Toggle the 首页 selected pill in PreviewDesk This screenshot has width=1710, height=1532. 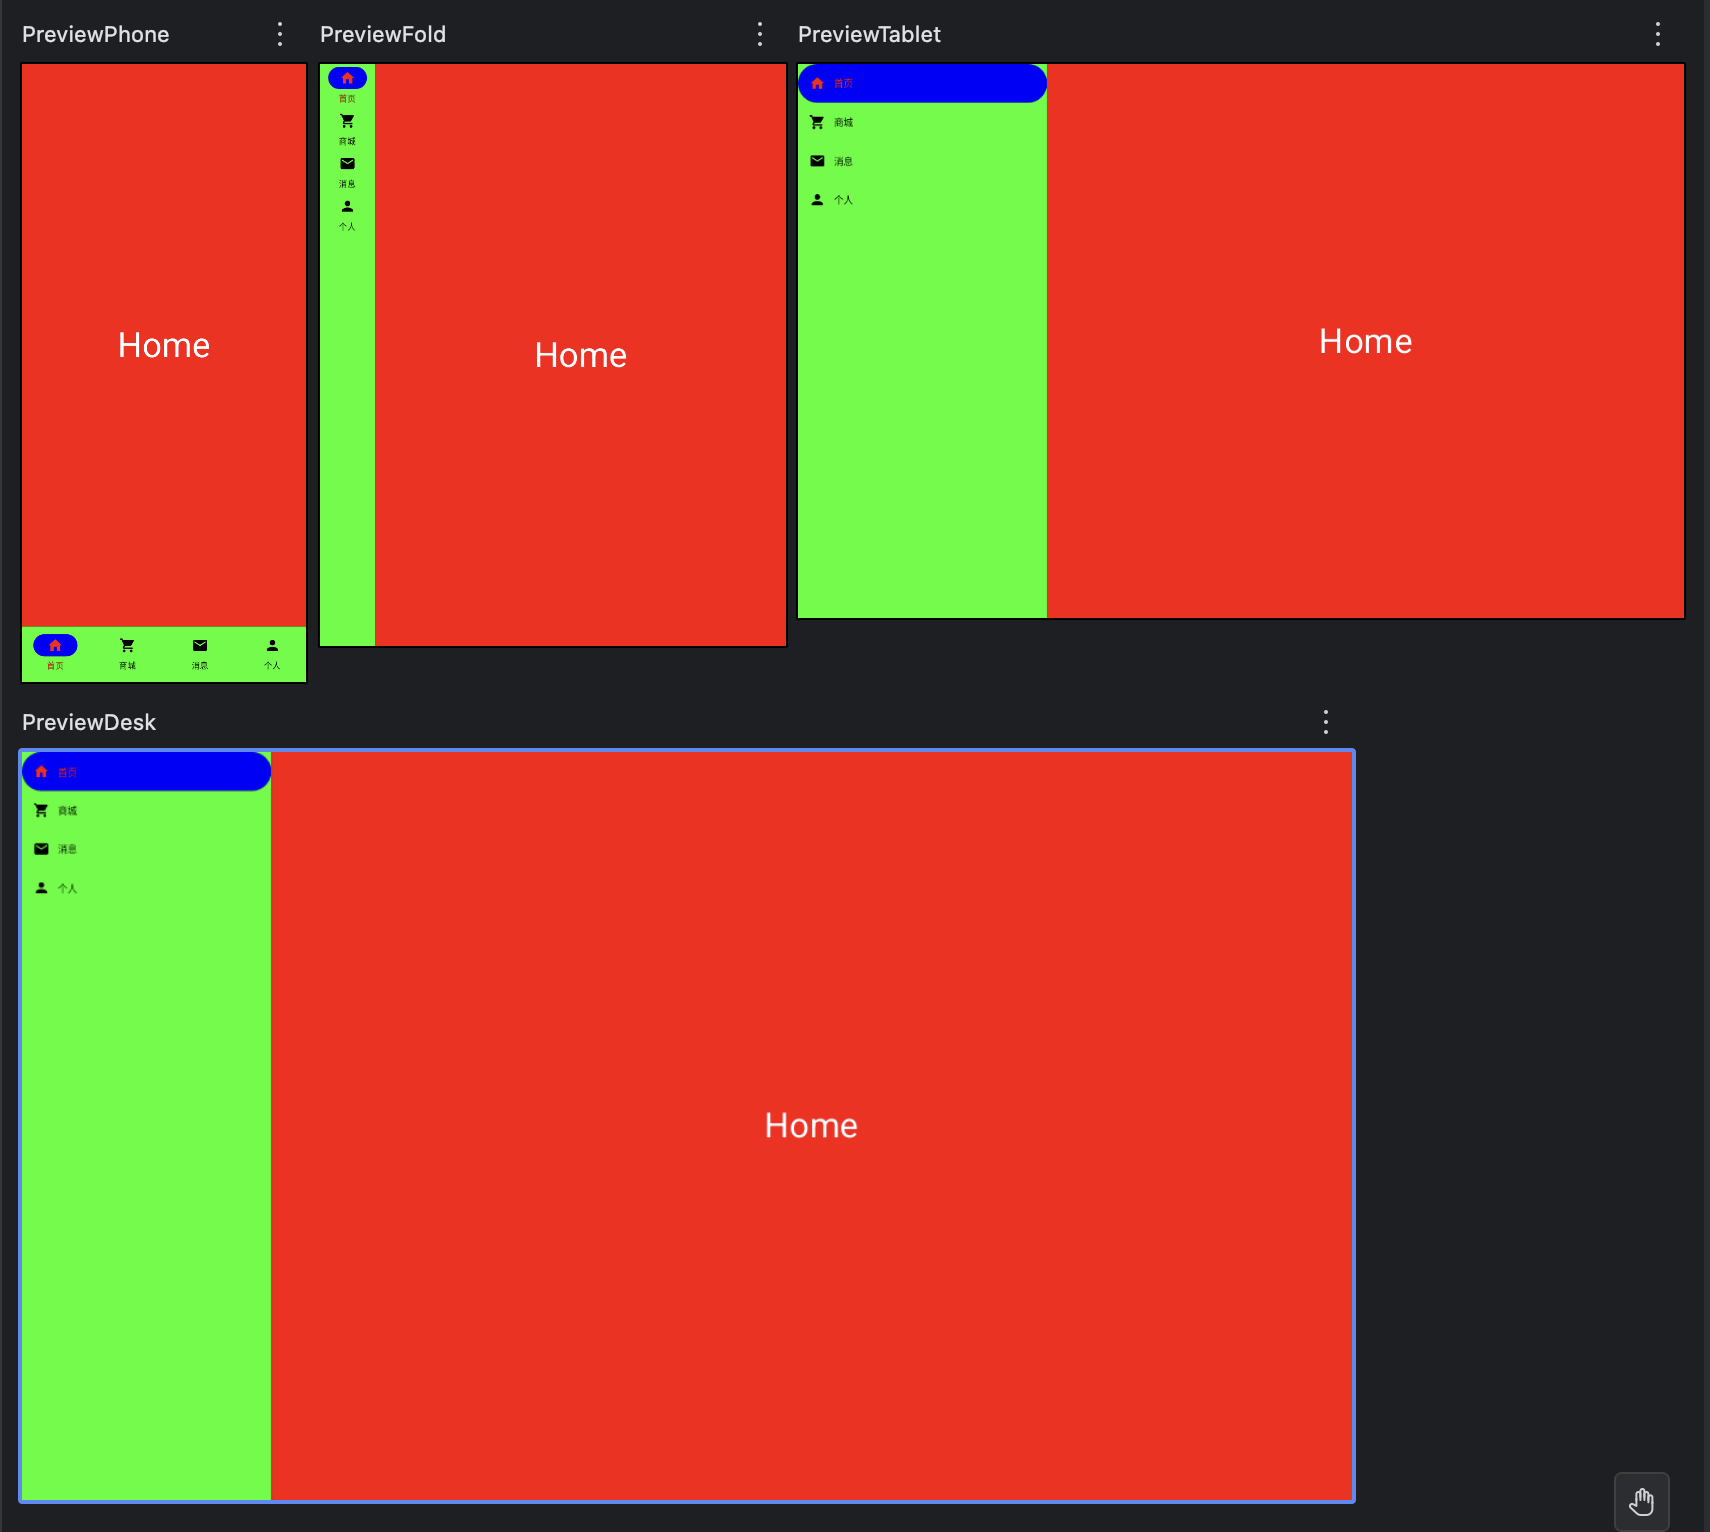pyautogui.click(x=145, y=771)
